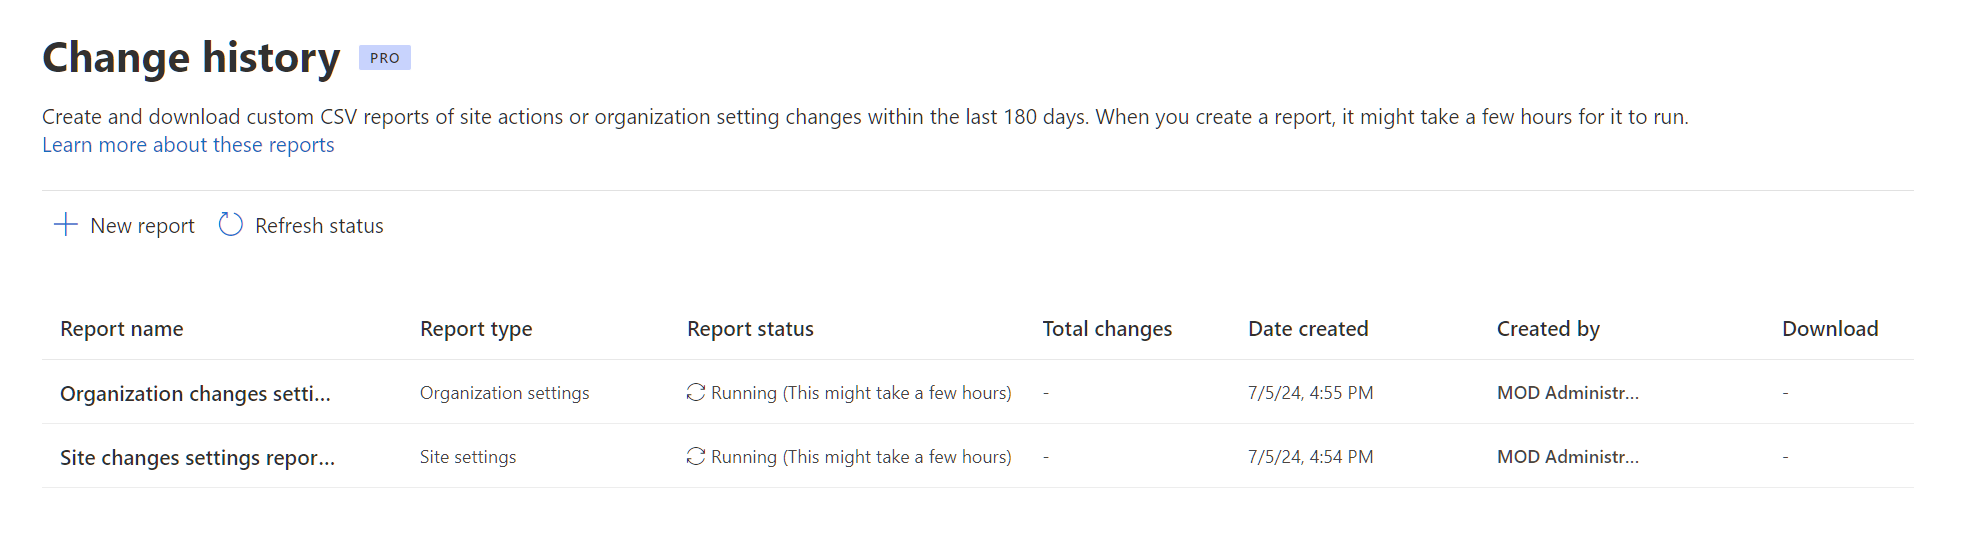Sort by Date created column header

pos(1308,329)
